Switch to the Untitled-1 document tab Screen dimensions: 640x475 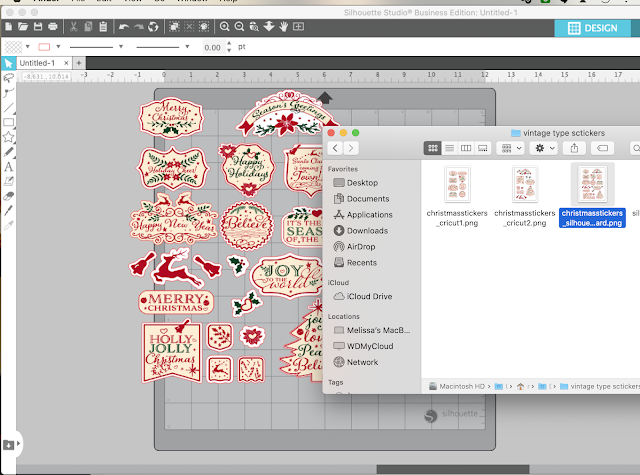[37, 63]
